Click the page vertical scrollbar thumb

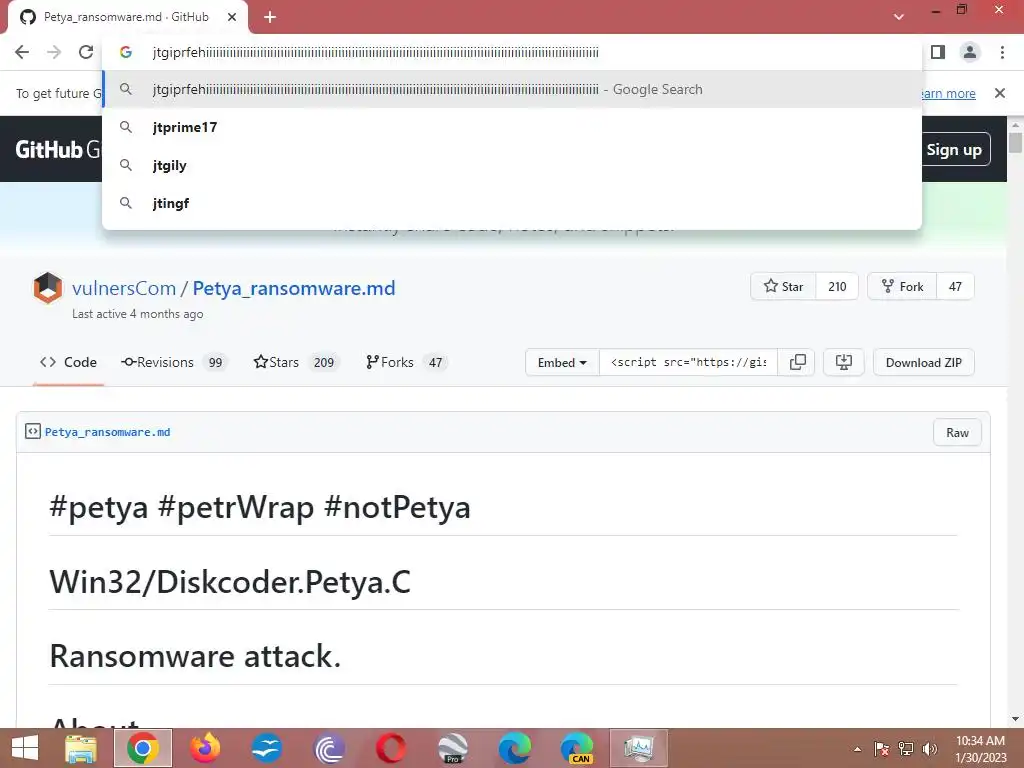tap(1015, 142)
